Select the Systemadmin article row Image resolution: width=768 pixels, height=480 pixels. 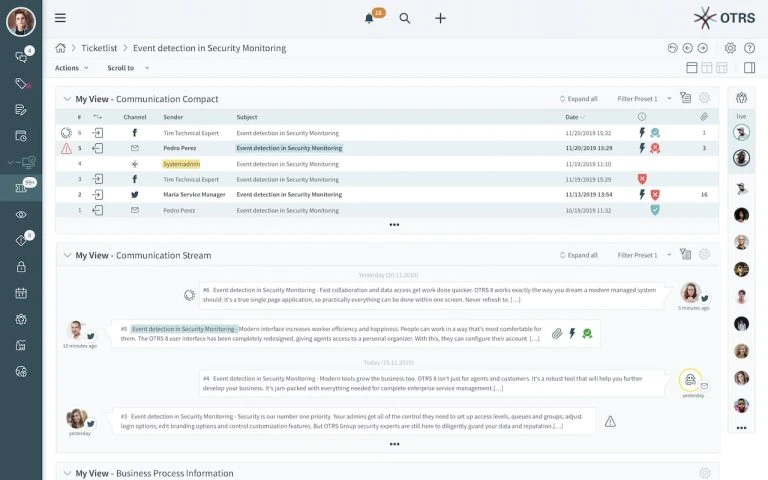[x=387, y=164]
